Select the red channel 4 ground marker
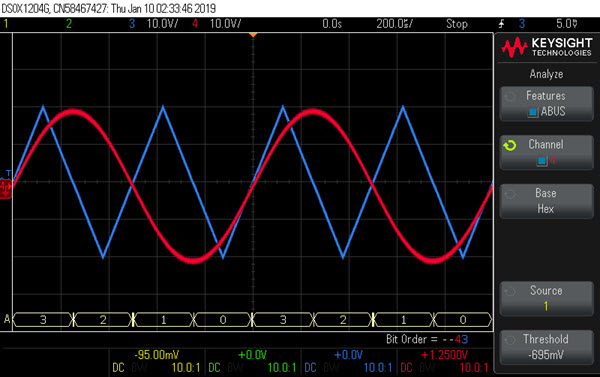Viewport: 600px width, 377px height. (6, 188)
